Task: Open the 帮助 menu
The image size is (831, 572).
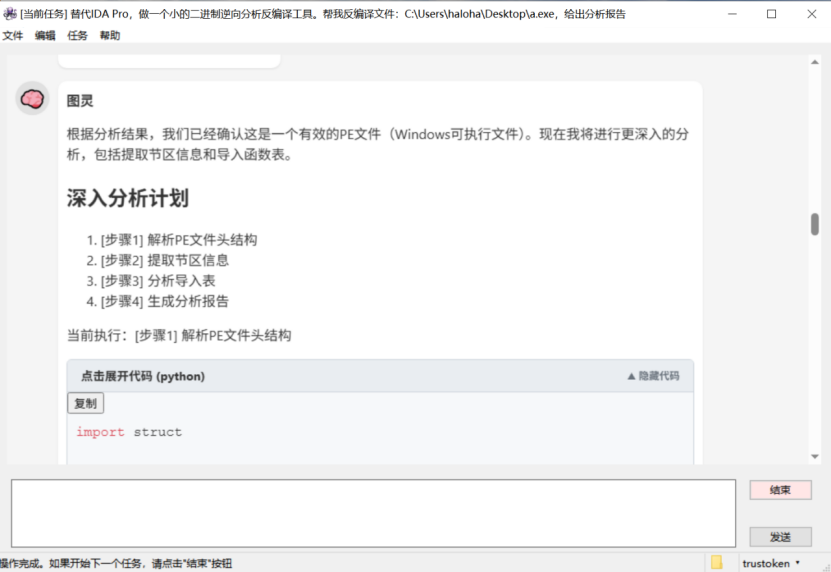Action: pyautogui.click(x=110, y=36)
